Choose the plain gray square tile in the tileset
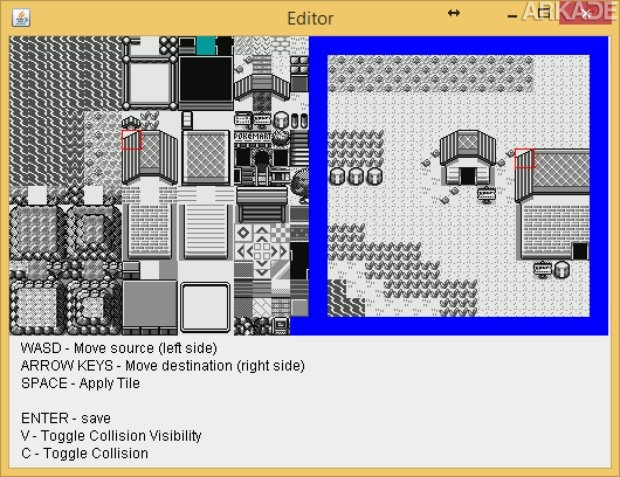Screen dimensions: 620x477 149,304
